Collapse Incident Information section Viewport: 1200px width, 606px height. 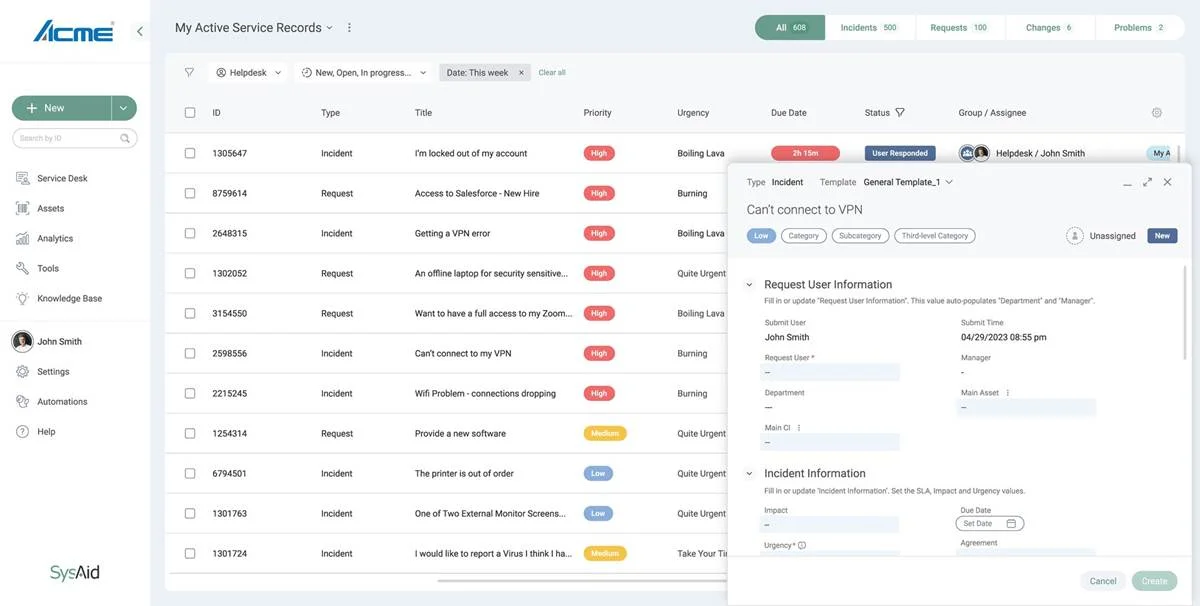[749, 474]
